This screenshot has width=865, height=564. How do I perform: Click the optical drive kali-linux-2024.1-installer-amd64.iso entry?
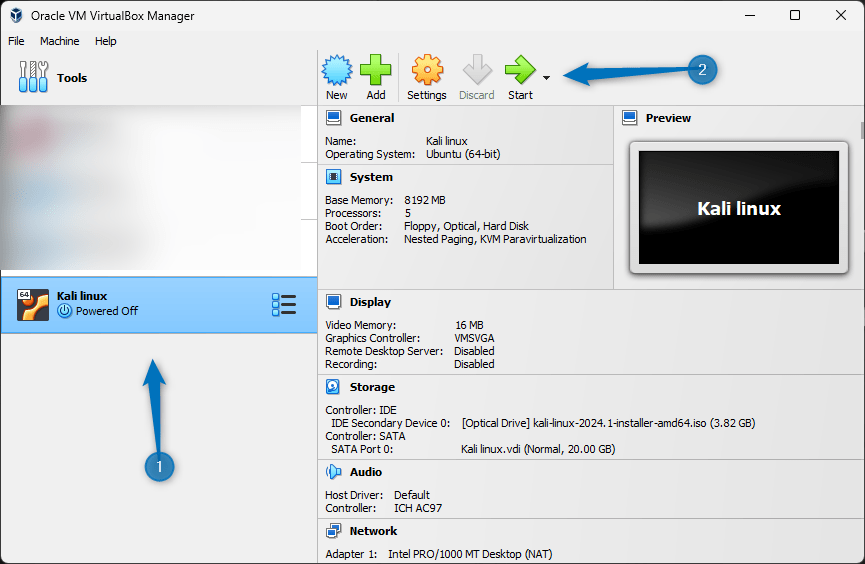[608, 423]
